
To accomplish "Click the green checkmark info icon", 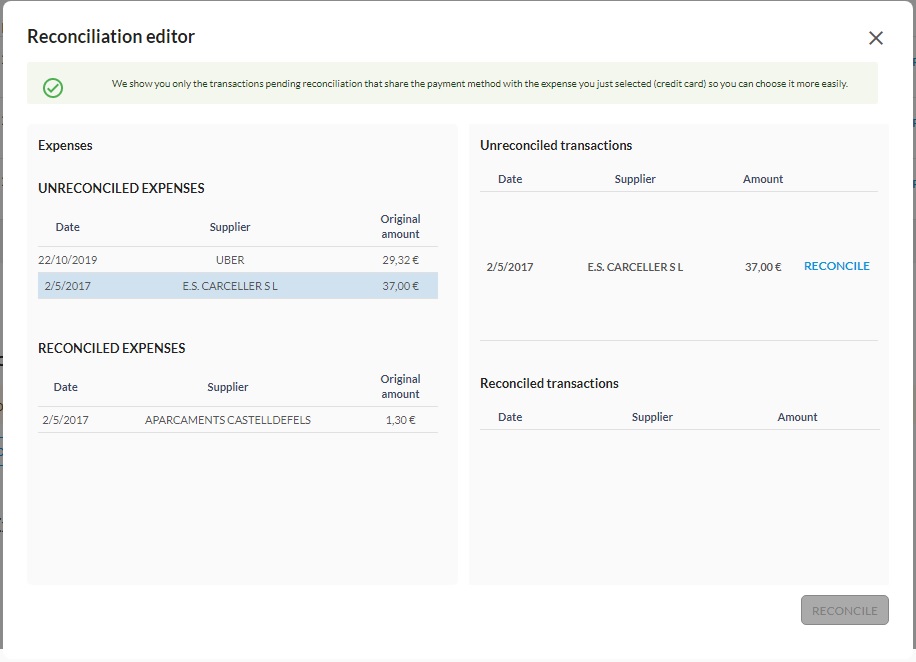I will (x=53, y=88).
